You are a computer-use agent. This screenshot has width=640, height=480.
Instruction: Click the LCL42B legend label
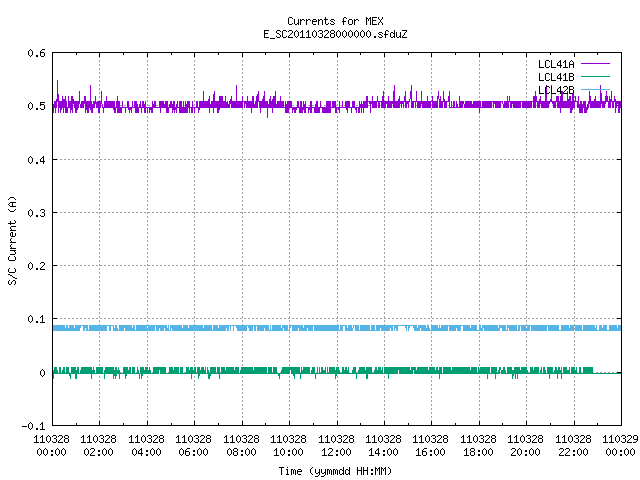pos(556,90)
